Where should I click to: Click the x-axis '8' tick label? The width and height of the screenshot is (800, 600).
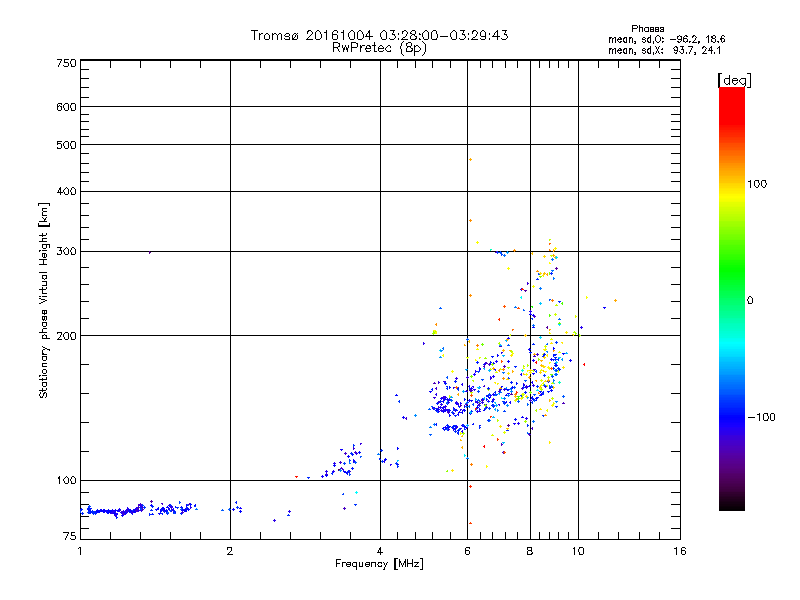pyautogui.click(x=530, y=551)
